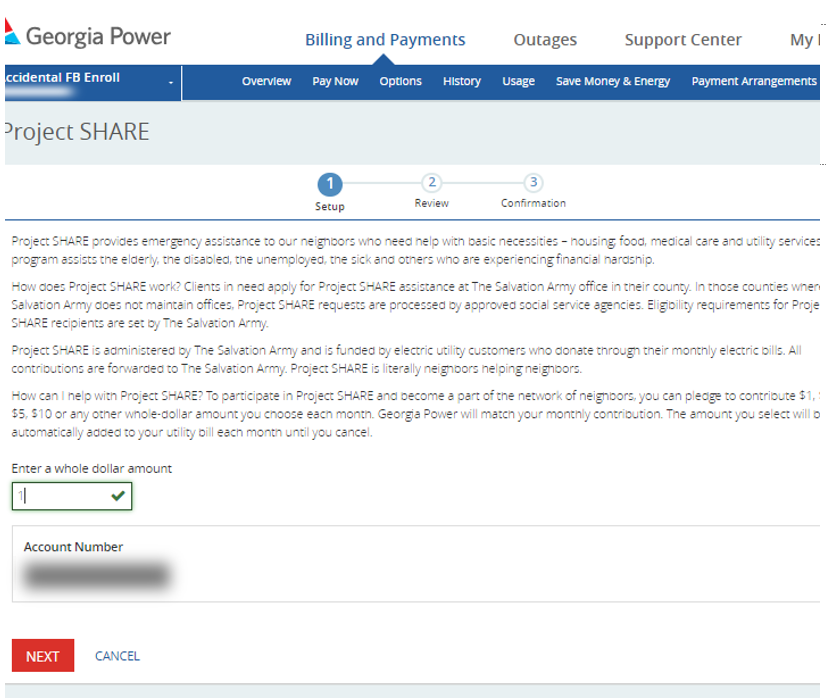Image resolution: width=826 pixels, height=699 pixels.
Task: Click the Georgia Power logo
Action: [86, 37]
